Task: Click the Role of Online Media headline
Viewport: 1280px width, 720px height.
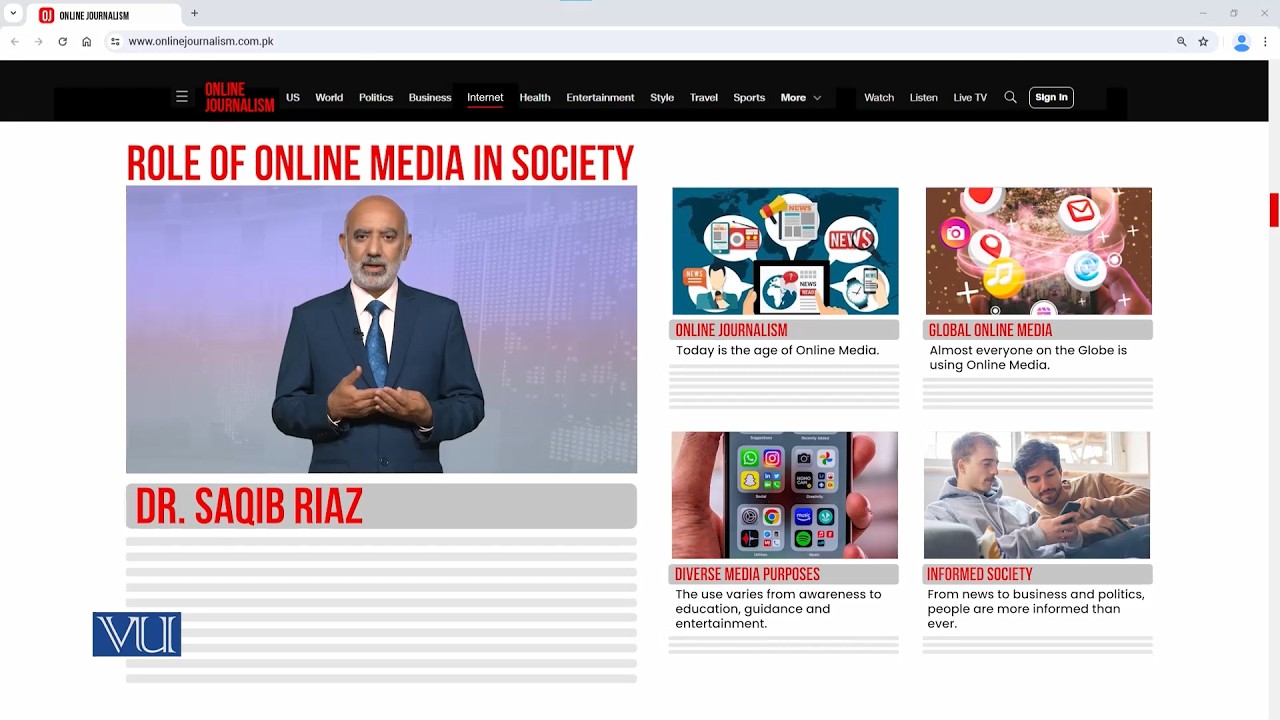Action: (x=380, y=164)
